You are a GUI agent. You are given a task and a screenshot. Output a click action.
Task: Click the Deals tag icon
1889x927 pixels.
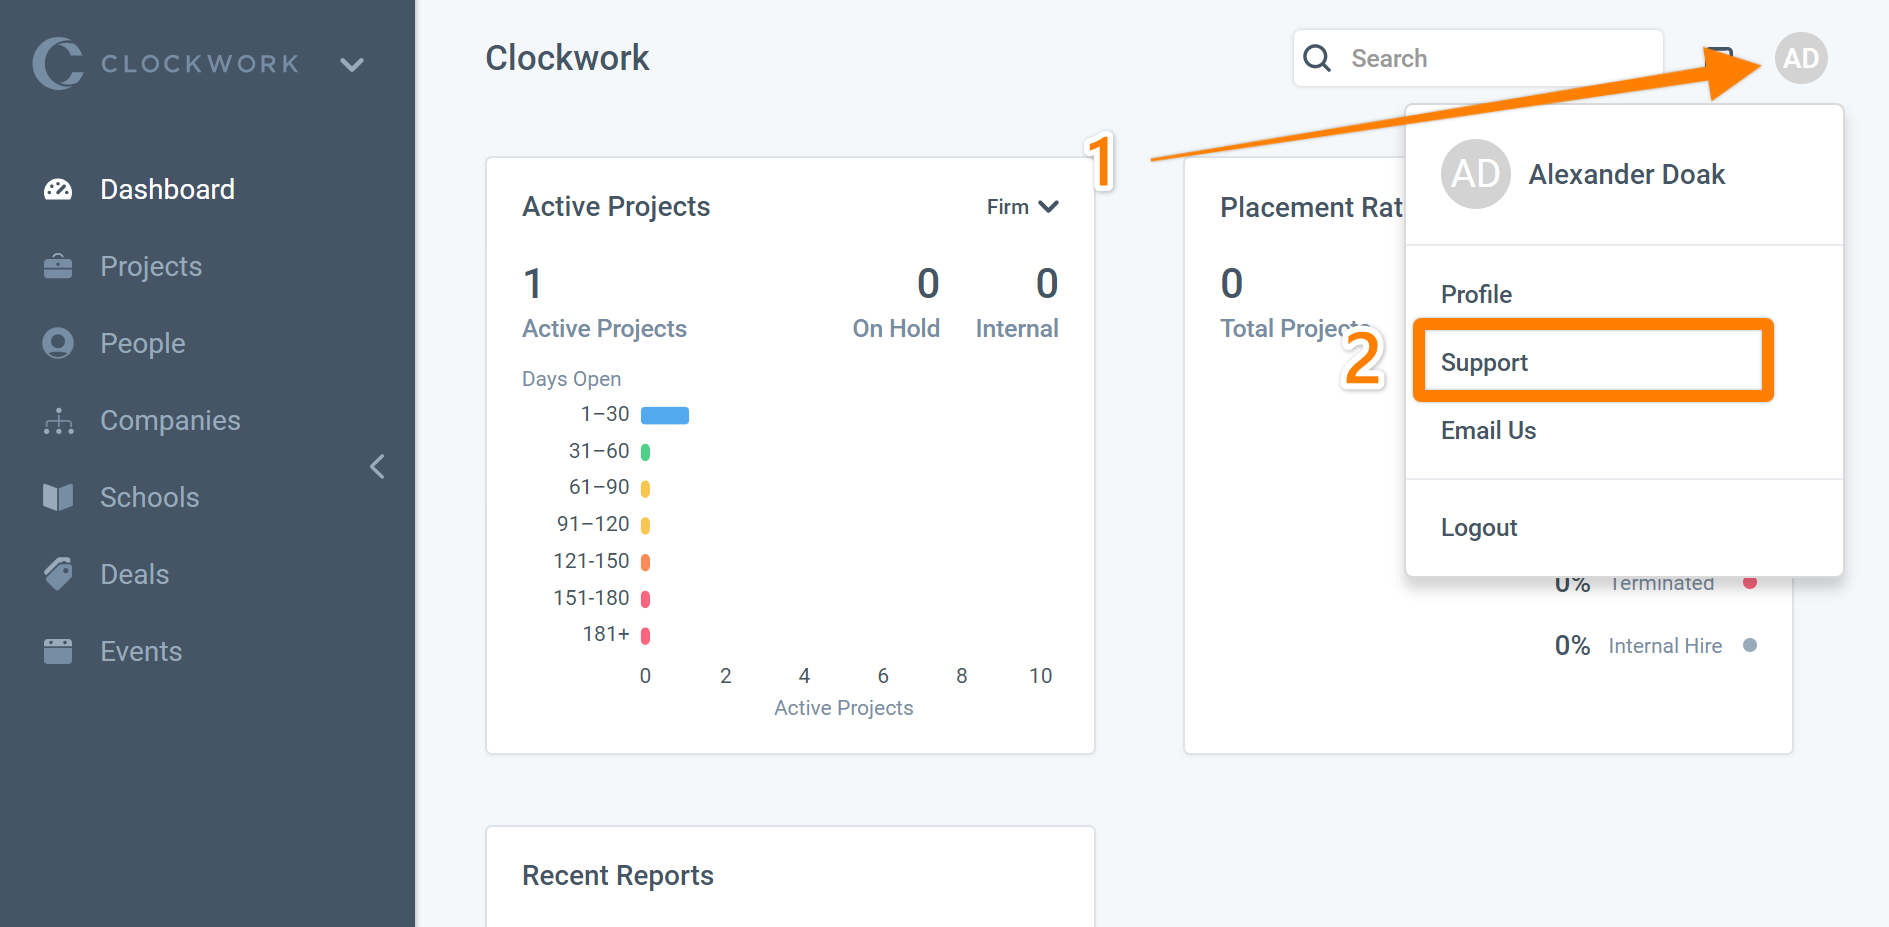[58, 574]
